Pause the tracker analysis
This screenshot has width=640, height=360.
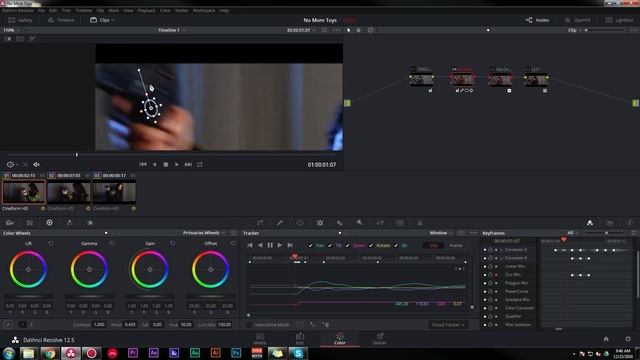pyautogui.click(x=270, y=245)
